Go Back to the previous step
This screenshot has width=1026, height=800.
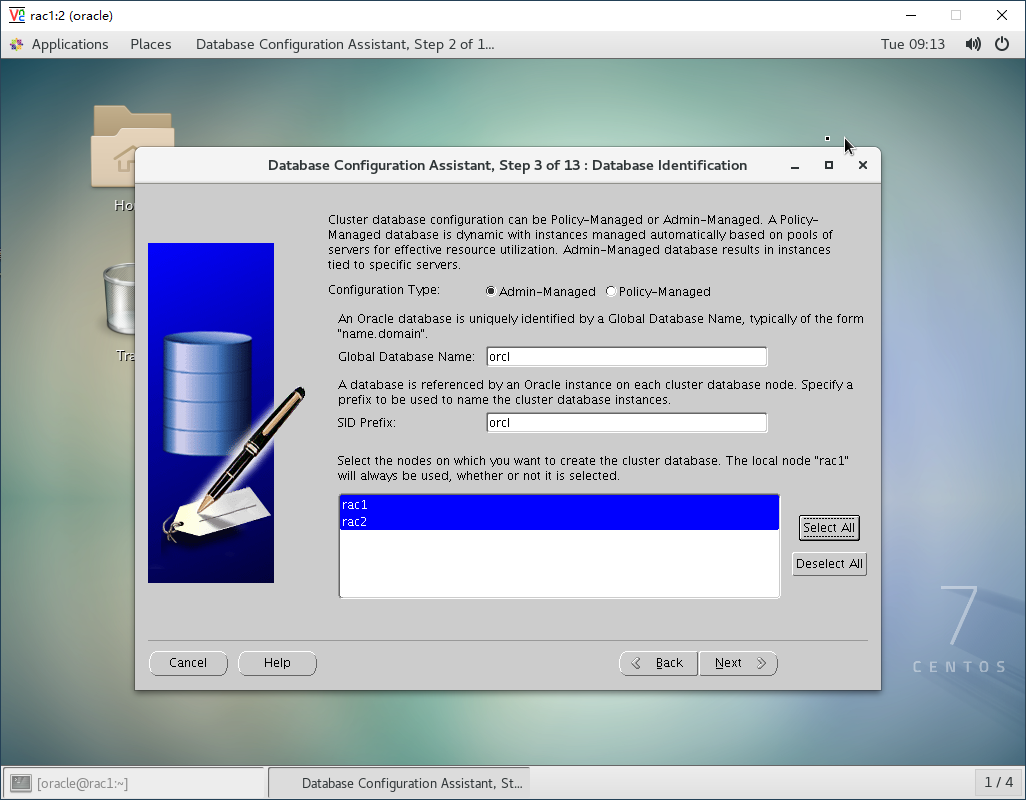[658, 663]
